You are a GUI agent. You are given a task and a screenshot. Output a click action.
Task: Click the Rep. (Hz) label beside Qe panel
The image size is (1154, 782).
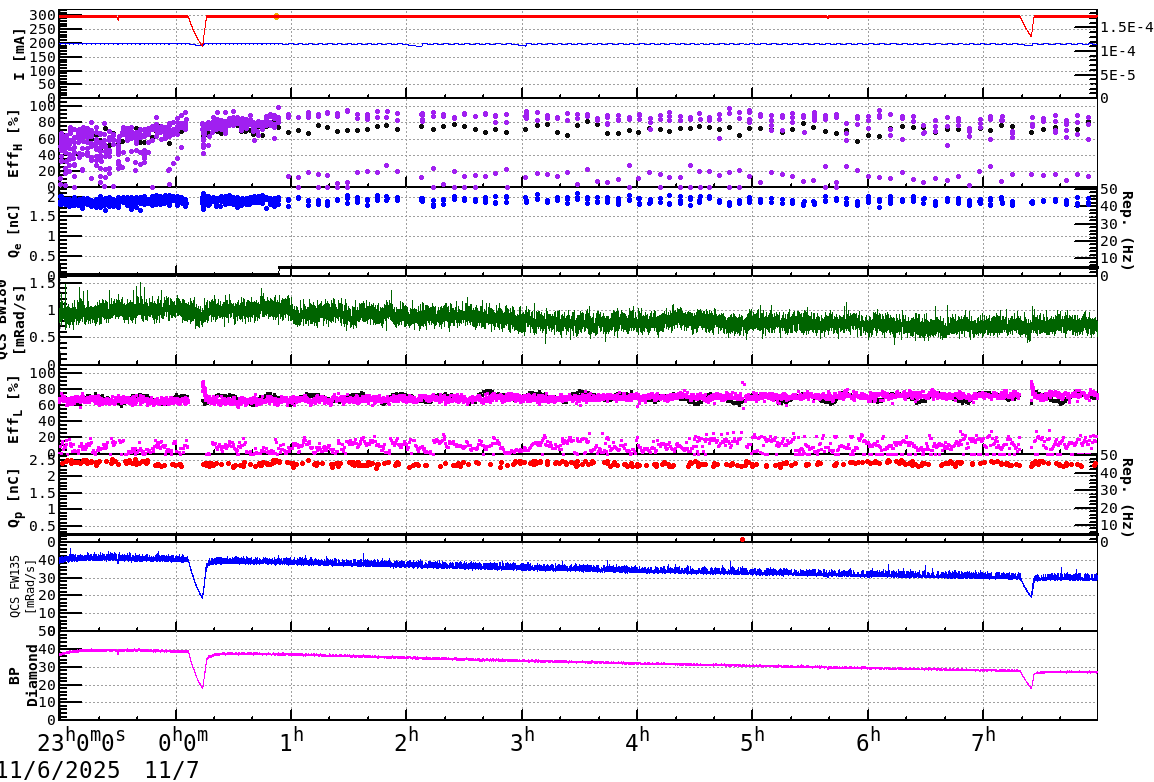[1127, 230]
